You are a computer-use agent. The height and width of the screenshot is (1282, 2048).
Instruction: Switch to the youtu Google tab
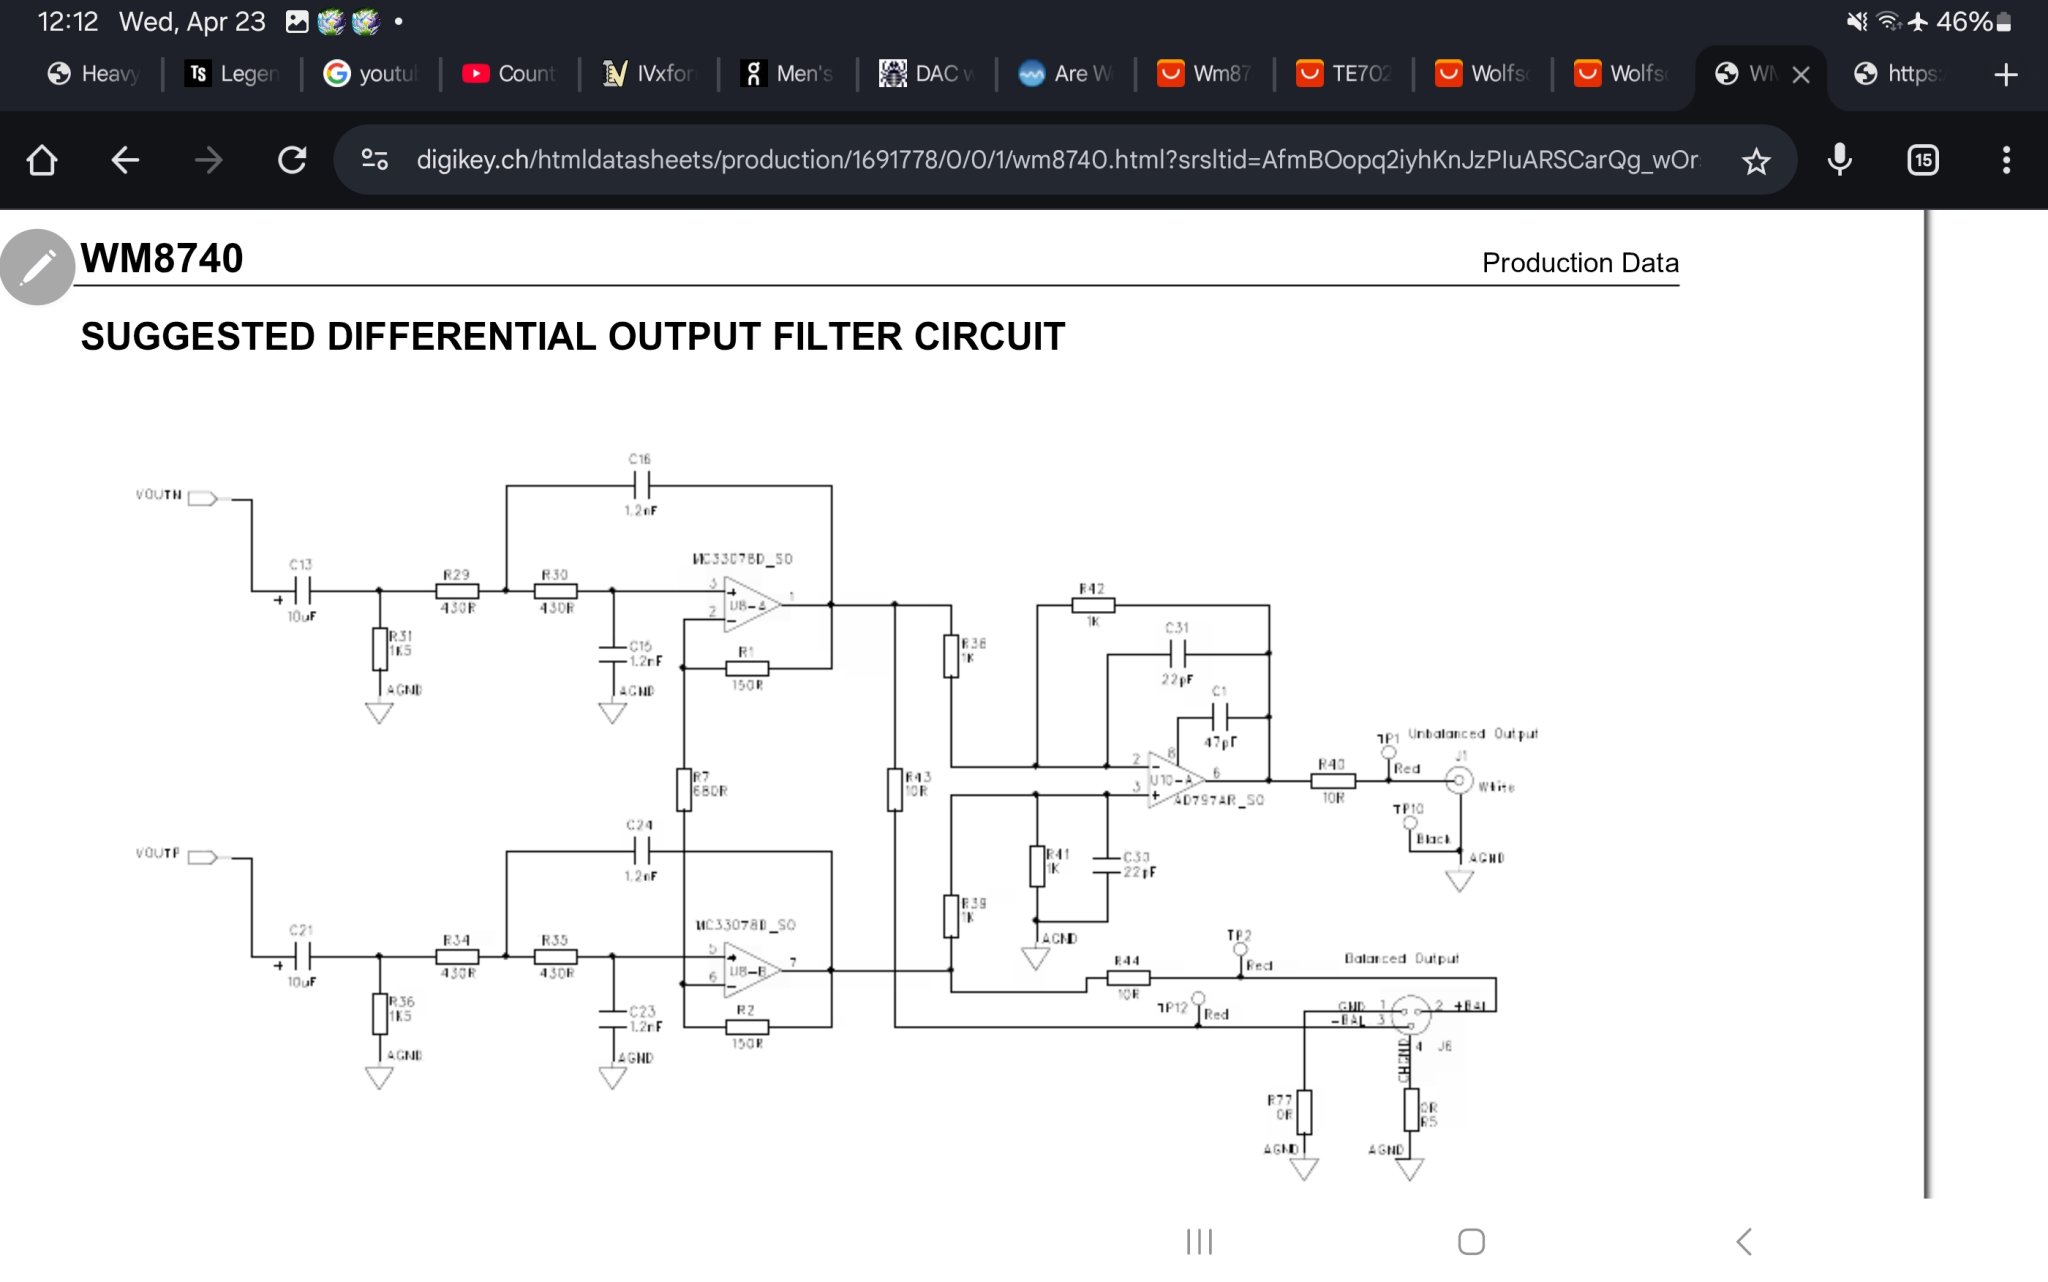372,74
